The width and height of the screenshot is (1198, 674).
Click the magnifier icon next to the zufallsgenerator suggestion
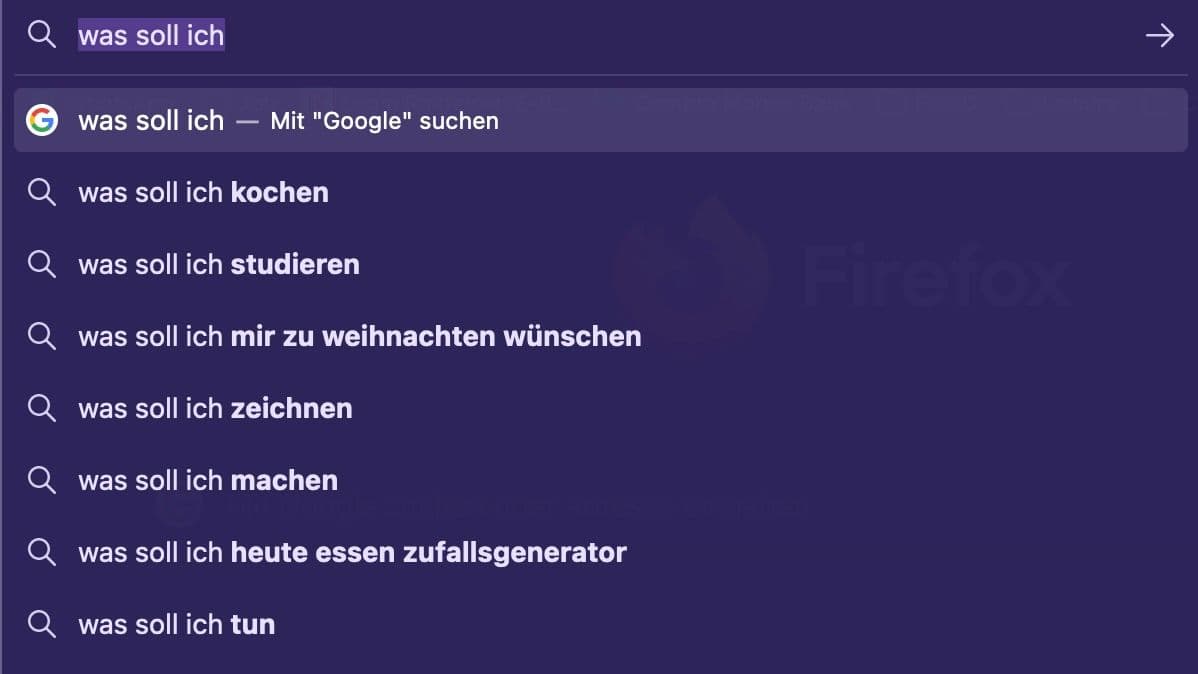(41, 552)
